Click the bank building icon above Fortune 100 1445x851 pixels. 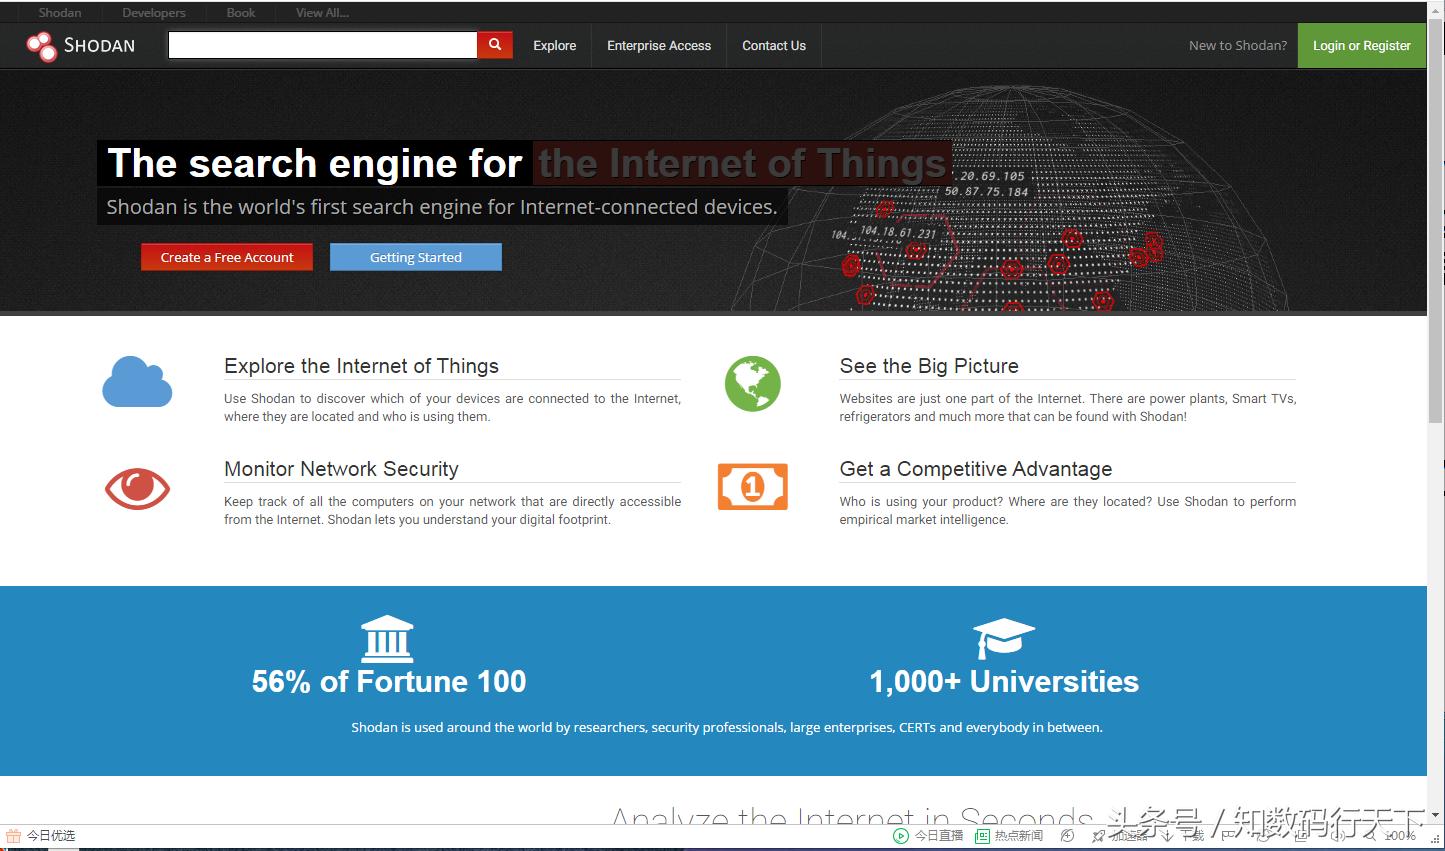click(387, 638)
